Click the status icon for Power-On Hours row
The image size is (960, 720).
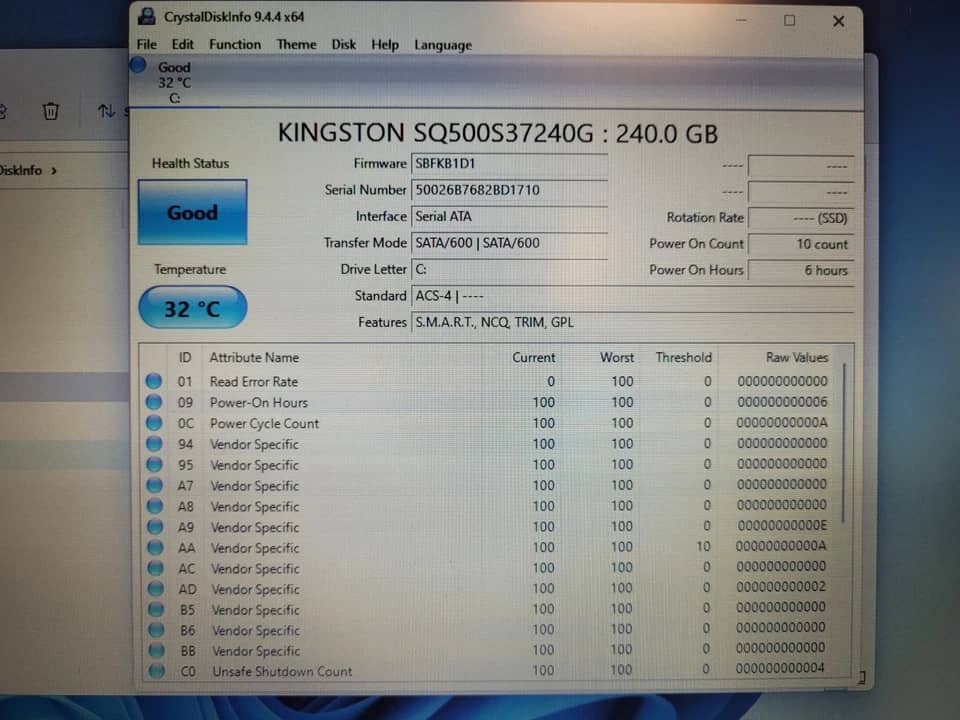pyautogui.click(x=154, y=402)
